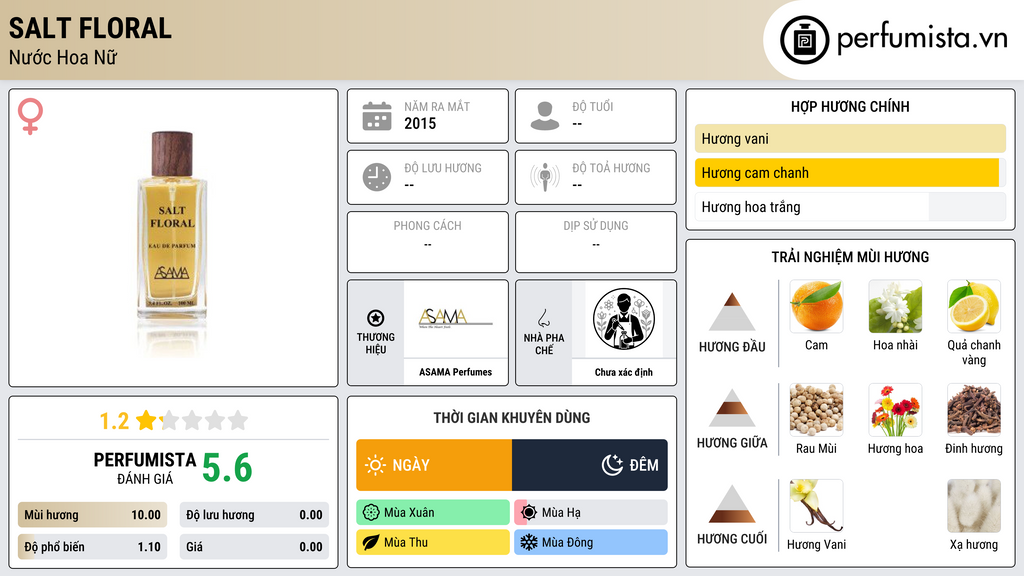The width and height of the screenshot is (1024, 576).
Task: Click the Nước Hoa Nữ subtitle
Action: (x=63, y=57)
